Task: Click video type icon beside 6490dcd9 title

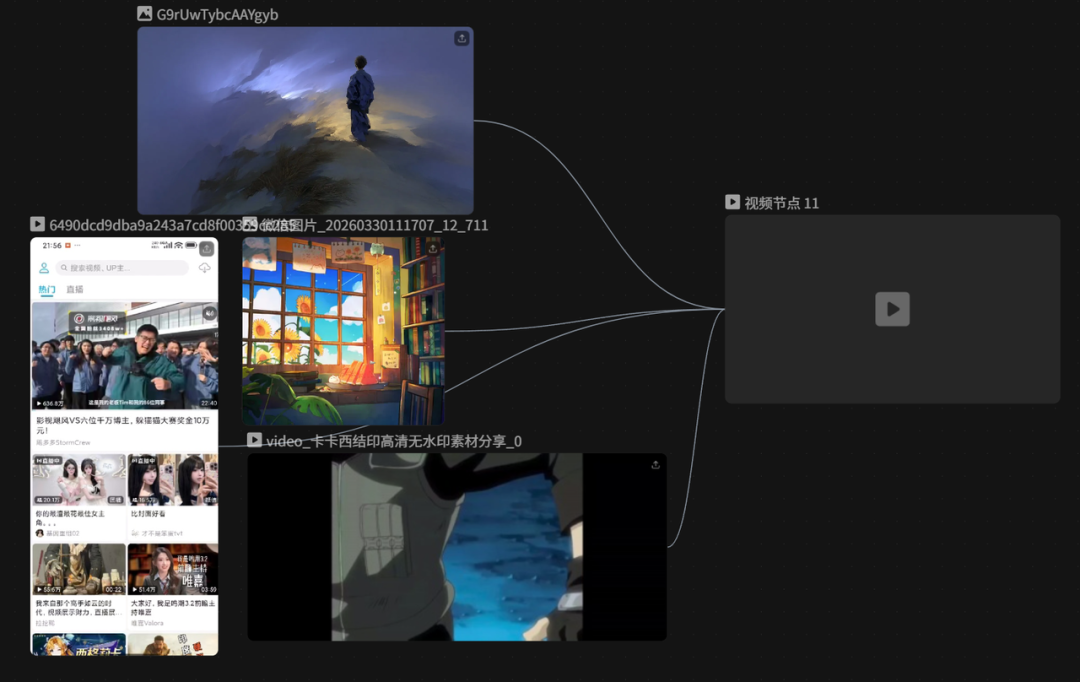Action: pyautogui.click(x=37, y=225)
